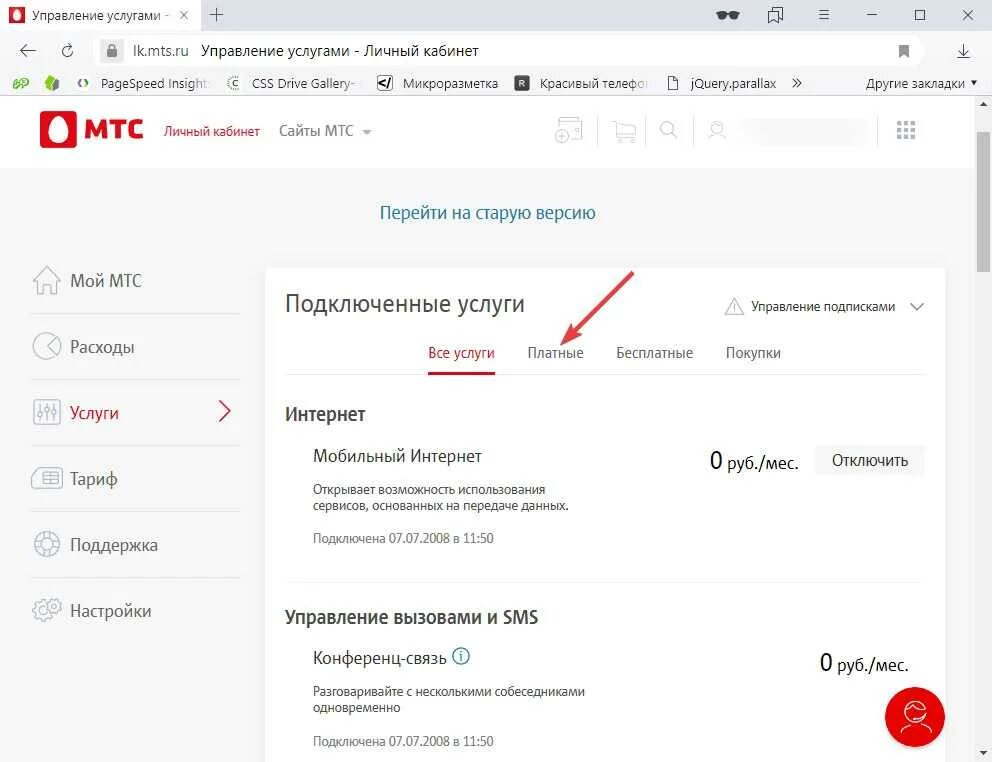Click the Личный кабинет link
Screen dimensions: 992x762
pyautogui.click(x=211, y=131)
